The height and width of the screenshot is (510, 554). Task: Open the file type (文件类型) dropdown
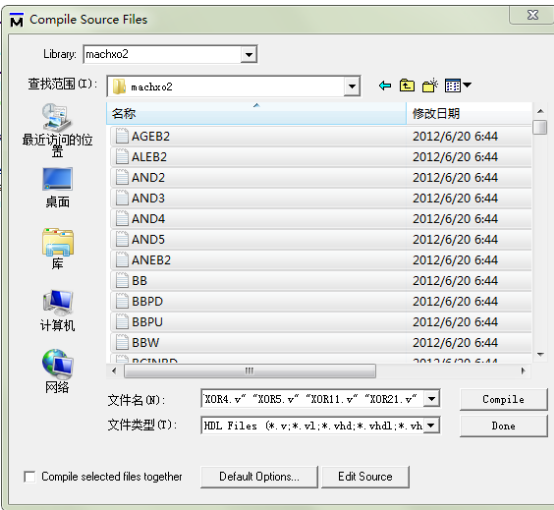click(x=431, y=425)
